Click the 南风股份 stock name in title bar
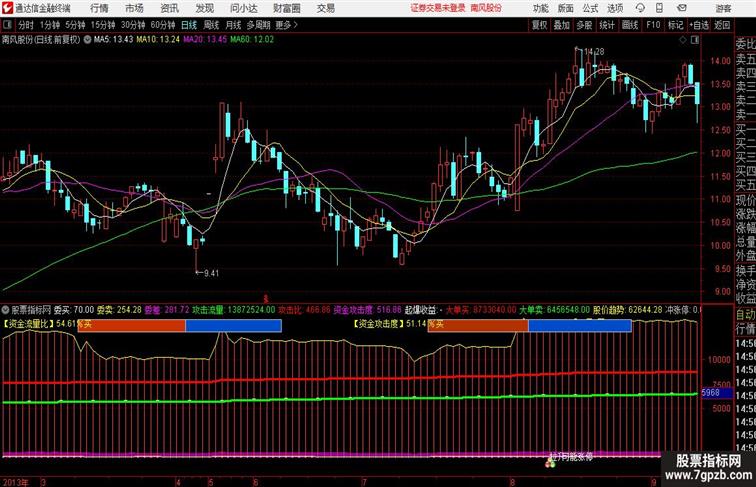 pos(486,8)
